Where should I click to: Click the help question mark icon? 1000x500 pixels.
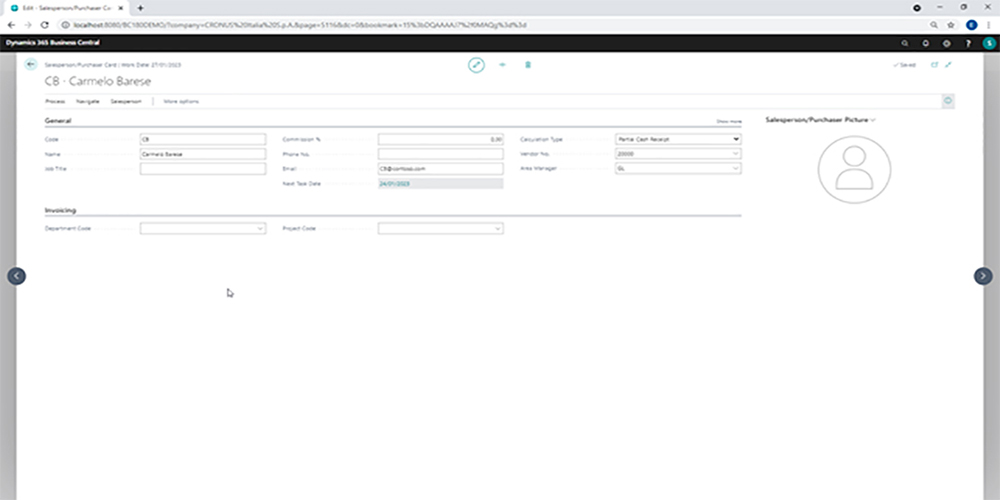[967, 44]
